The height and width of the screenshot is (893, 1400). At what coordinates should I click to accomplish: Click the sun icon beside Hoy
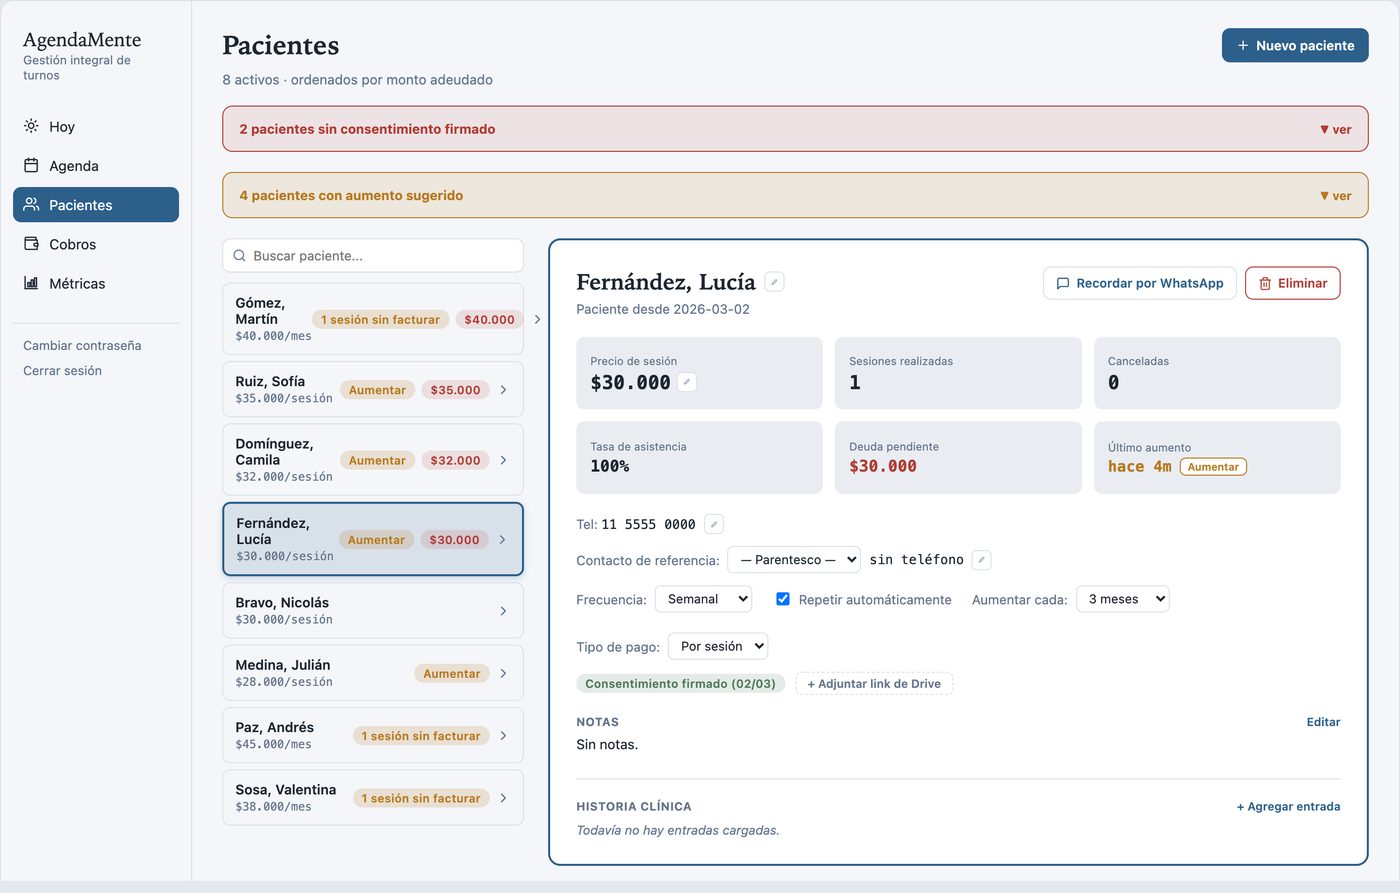[31, 126]
